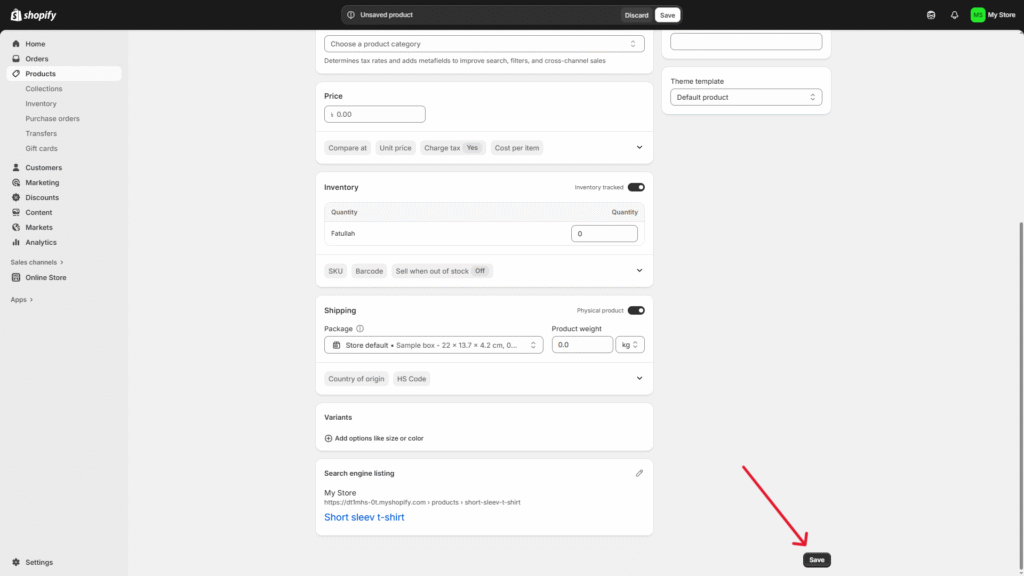The image size is (1024, 576).
Task: Click the Analytics icon in sidebar
Action: coord(16,242)
